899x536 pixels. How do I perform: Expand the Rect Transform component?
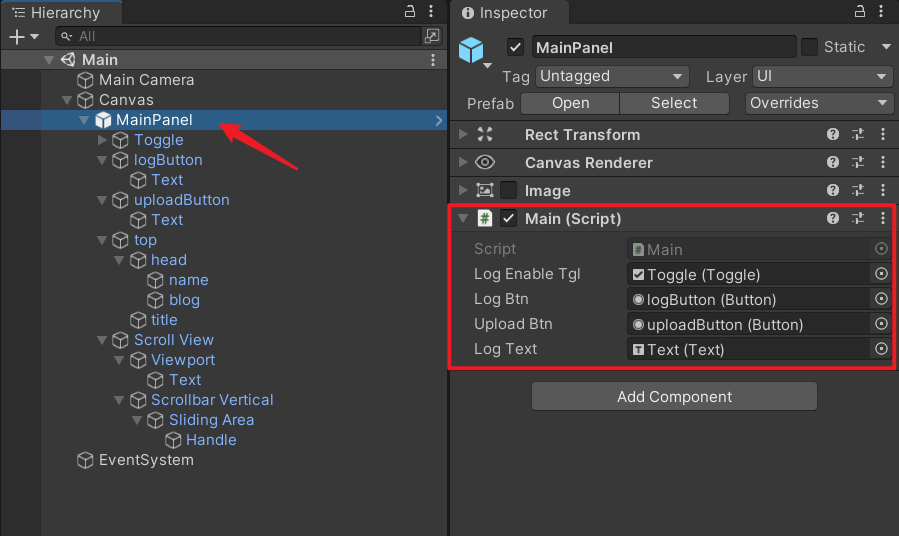463,134
